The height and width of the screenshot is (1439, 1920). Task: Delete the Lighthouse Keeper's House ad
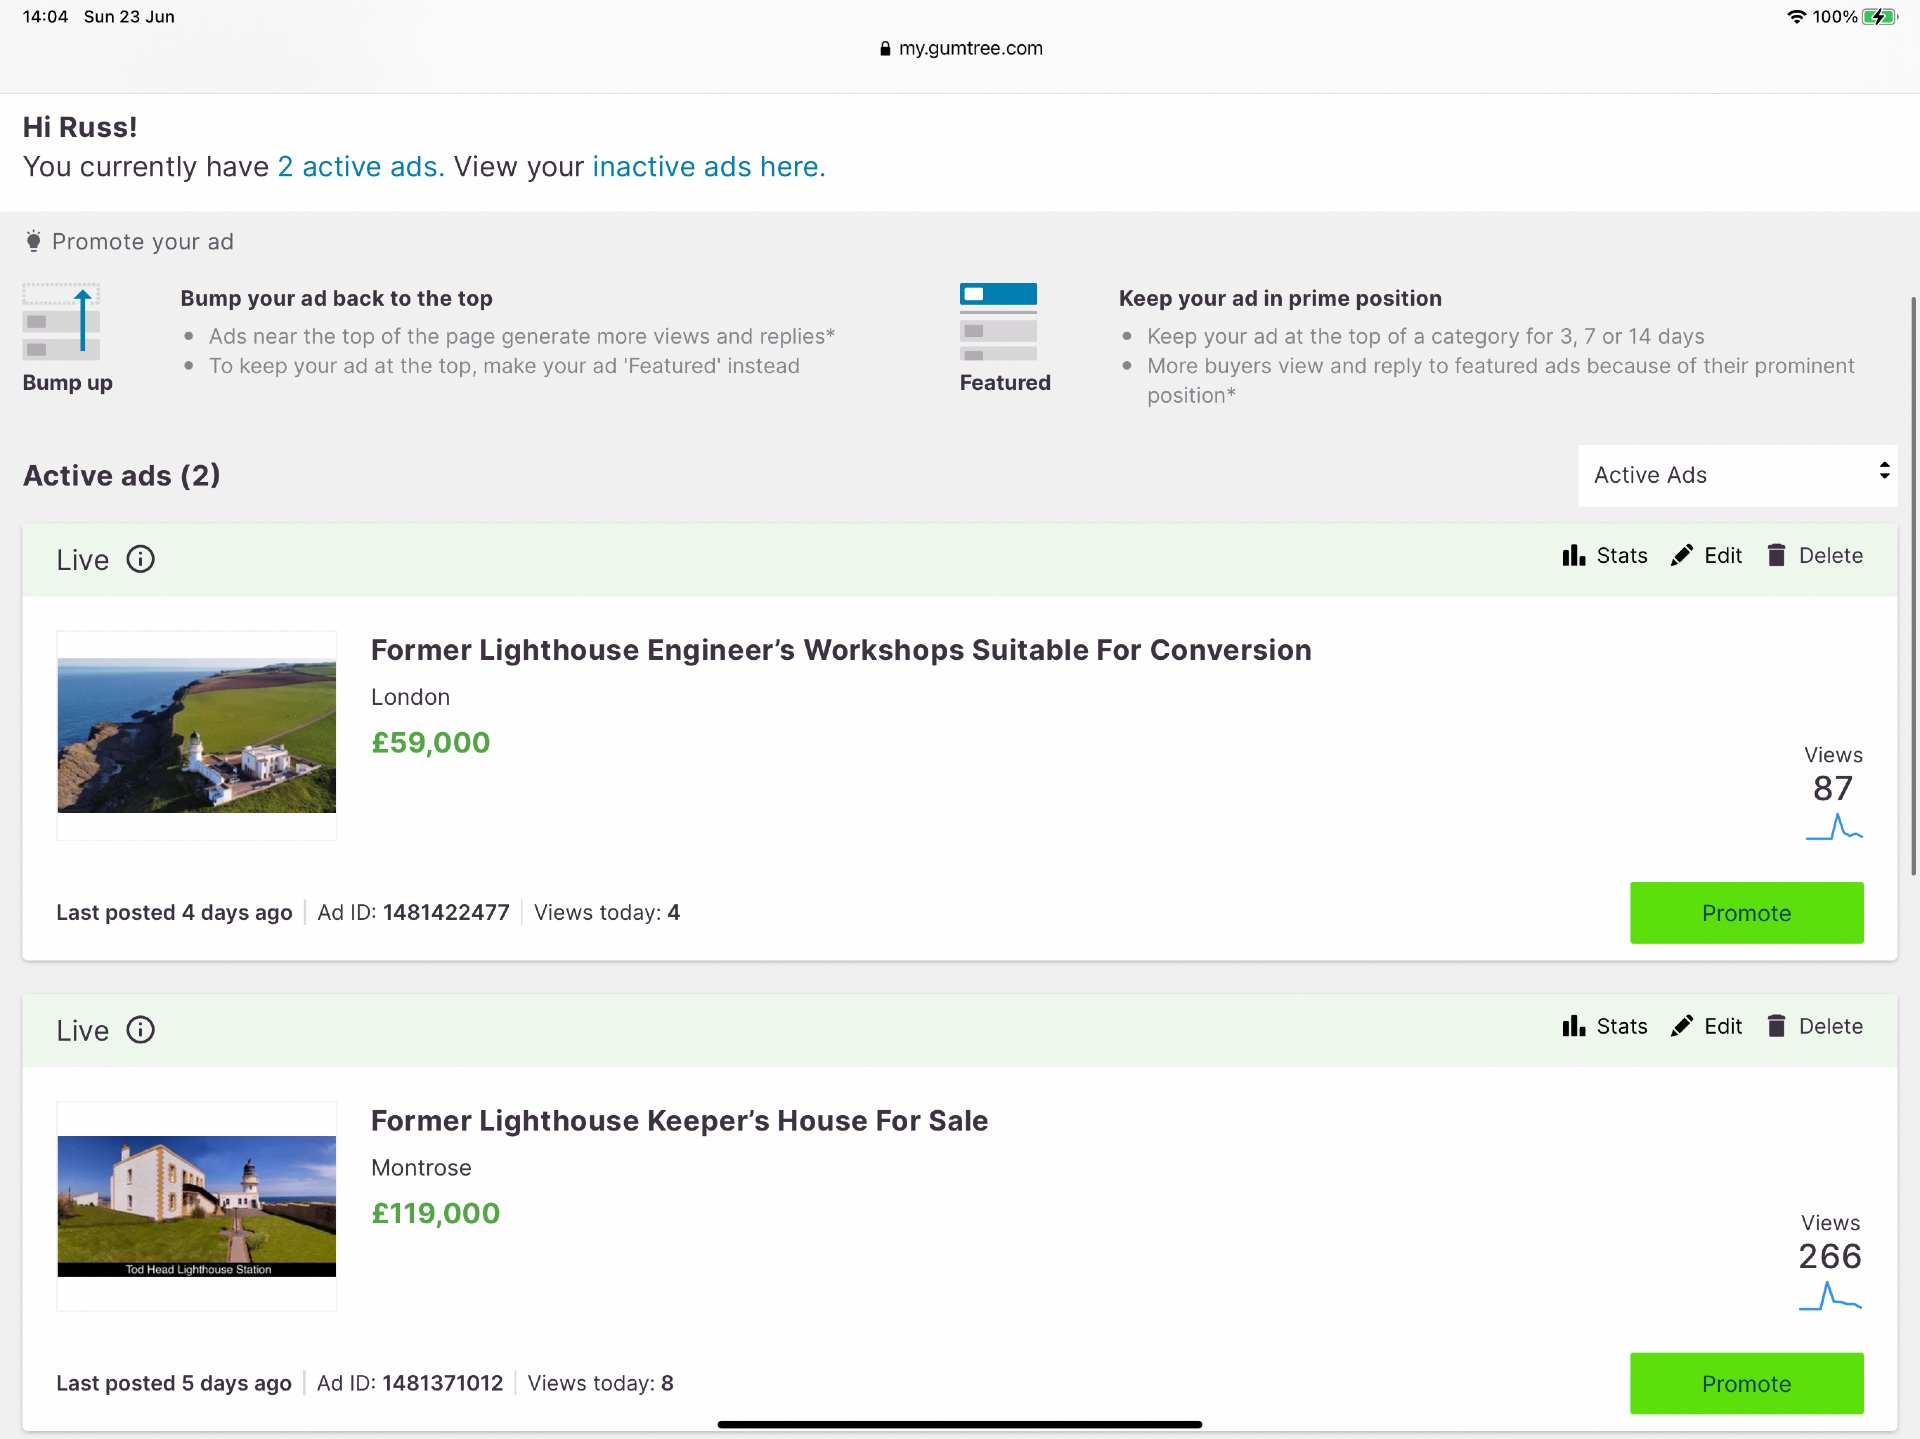[1814, 1027]
